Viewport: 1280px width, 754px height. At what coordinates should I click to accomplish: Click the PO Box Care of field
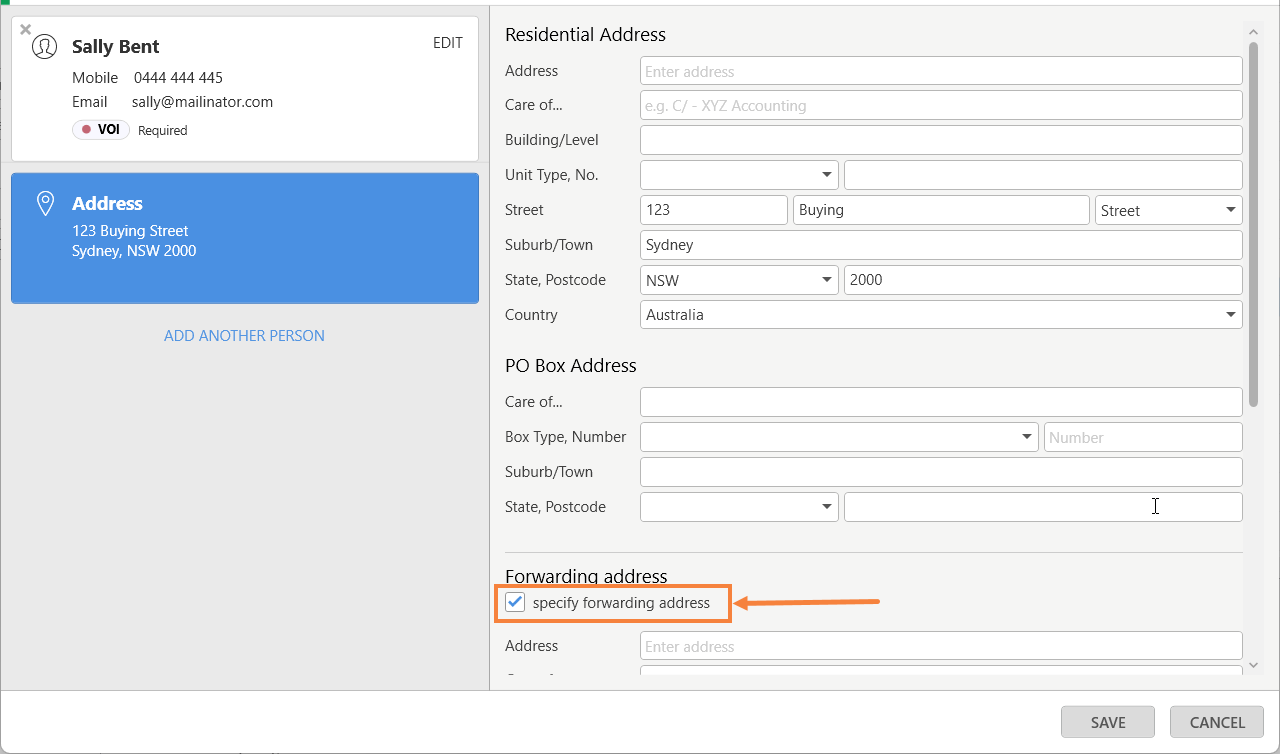[941, 402]
